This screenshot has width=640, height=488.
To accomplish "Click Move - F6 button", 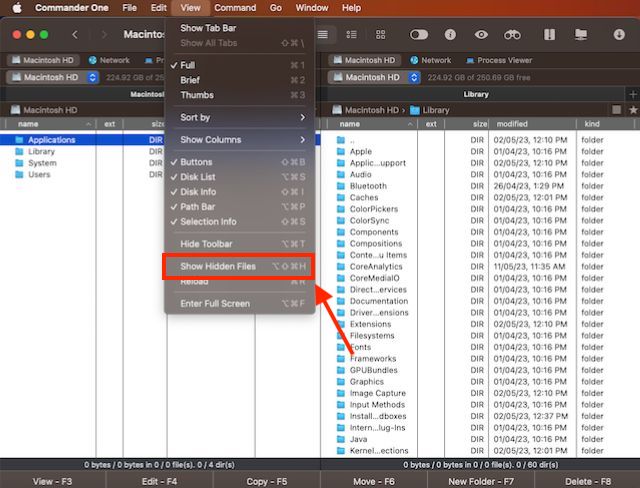I will tap(373, 481).
